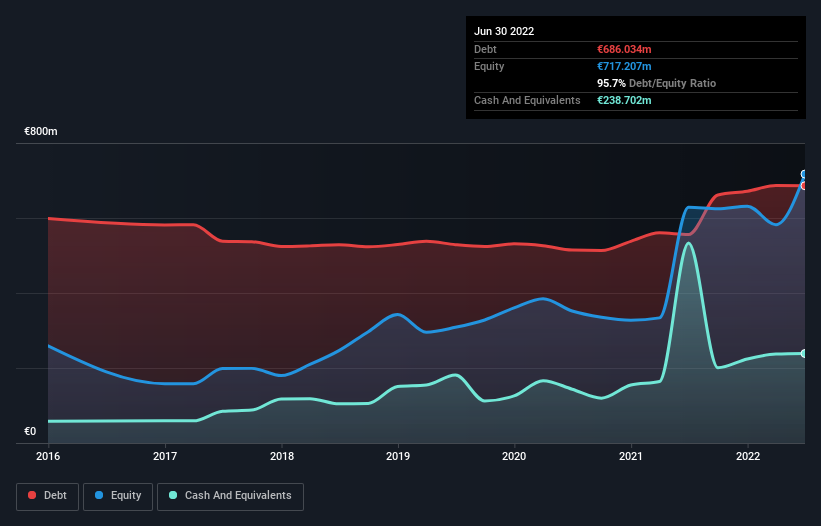Click the Debt value €686.034m
This screenshot has width=821, height=526.
(x=624, y=49)
